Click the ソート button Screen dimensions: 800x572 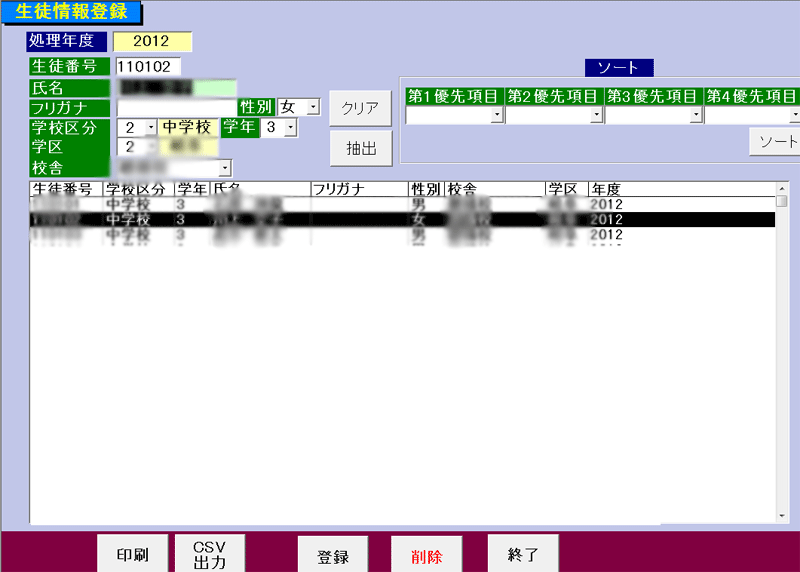[777, 142]
